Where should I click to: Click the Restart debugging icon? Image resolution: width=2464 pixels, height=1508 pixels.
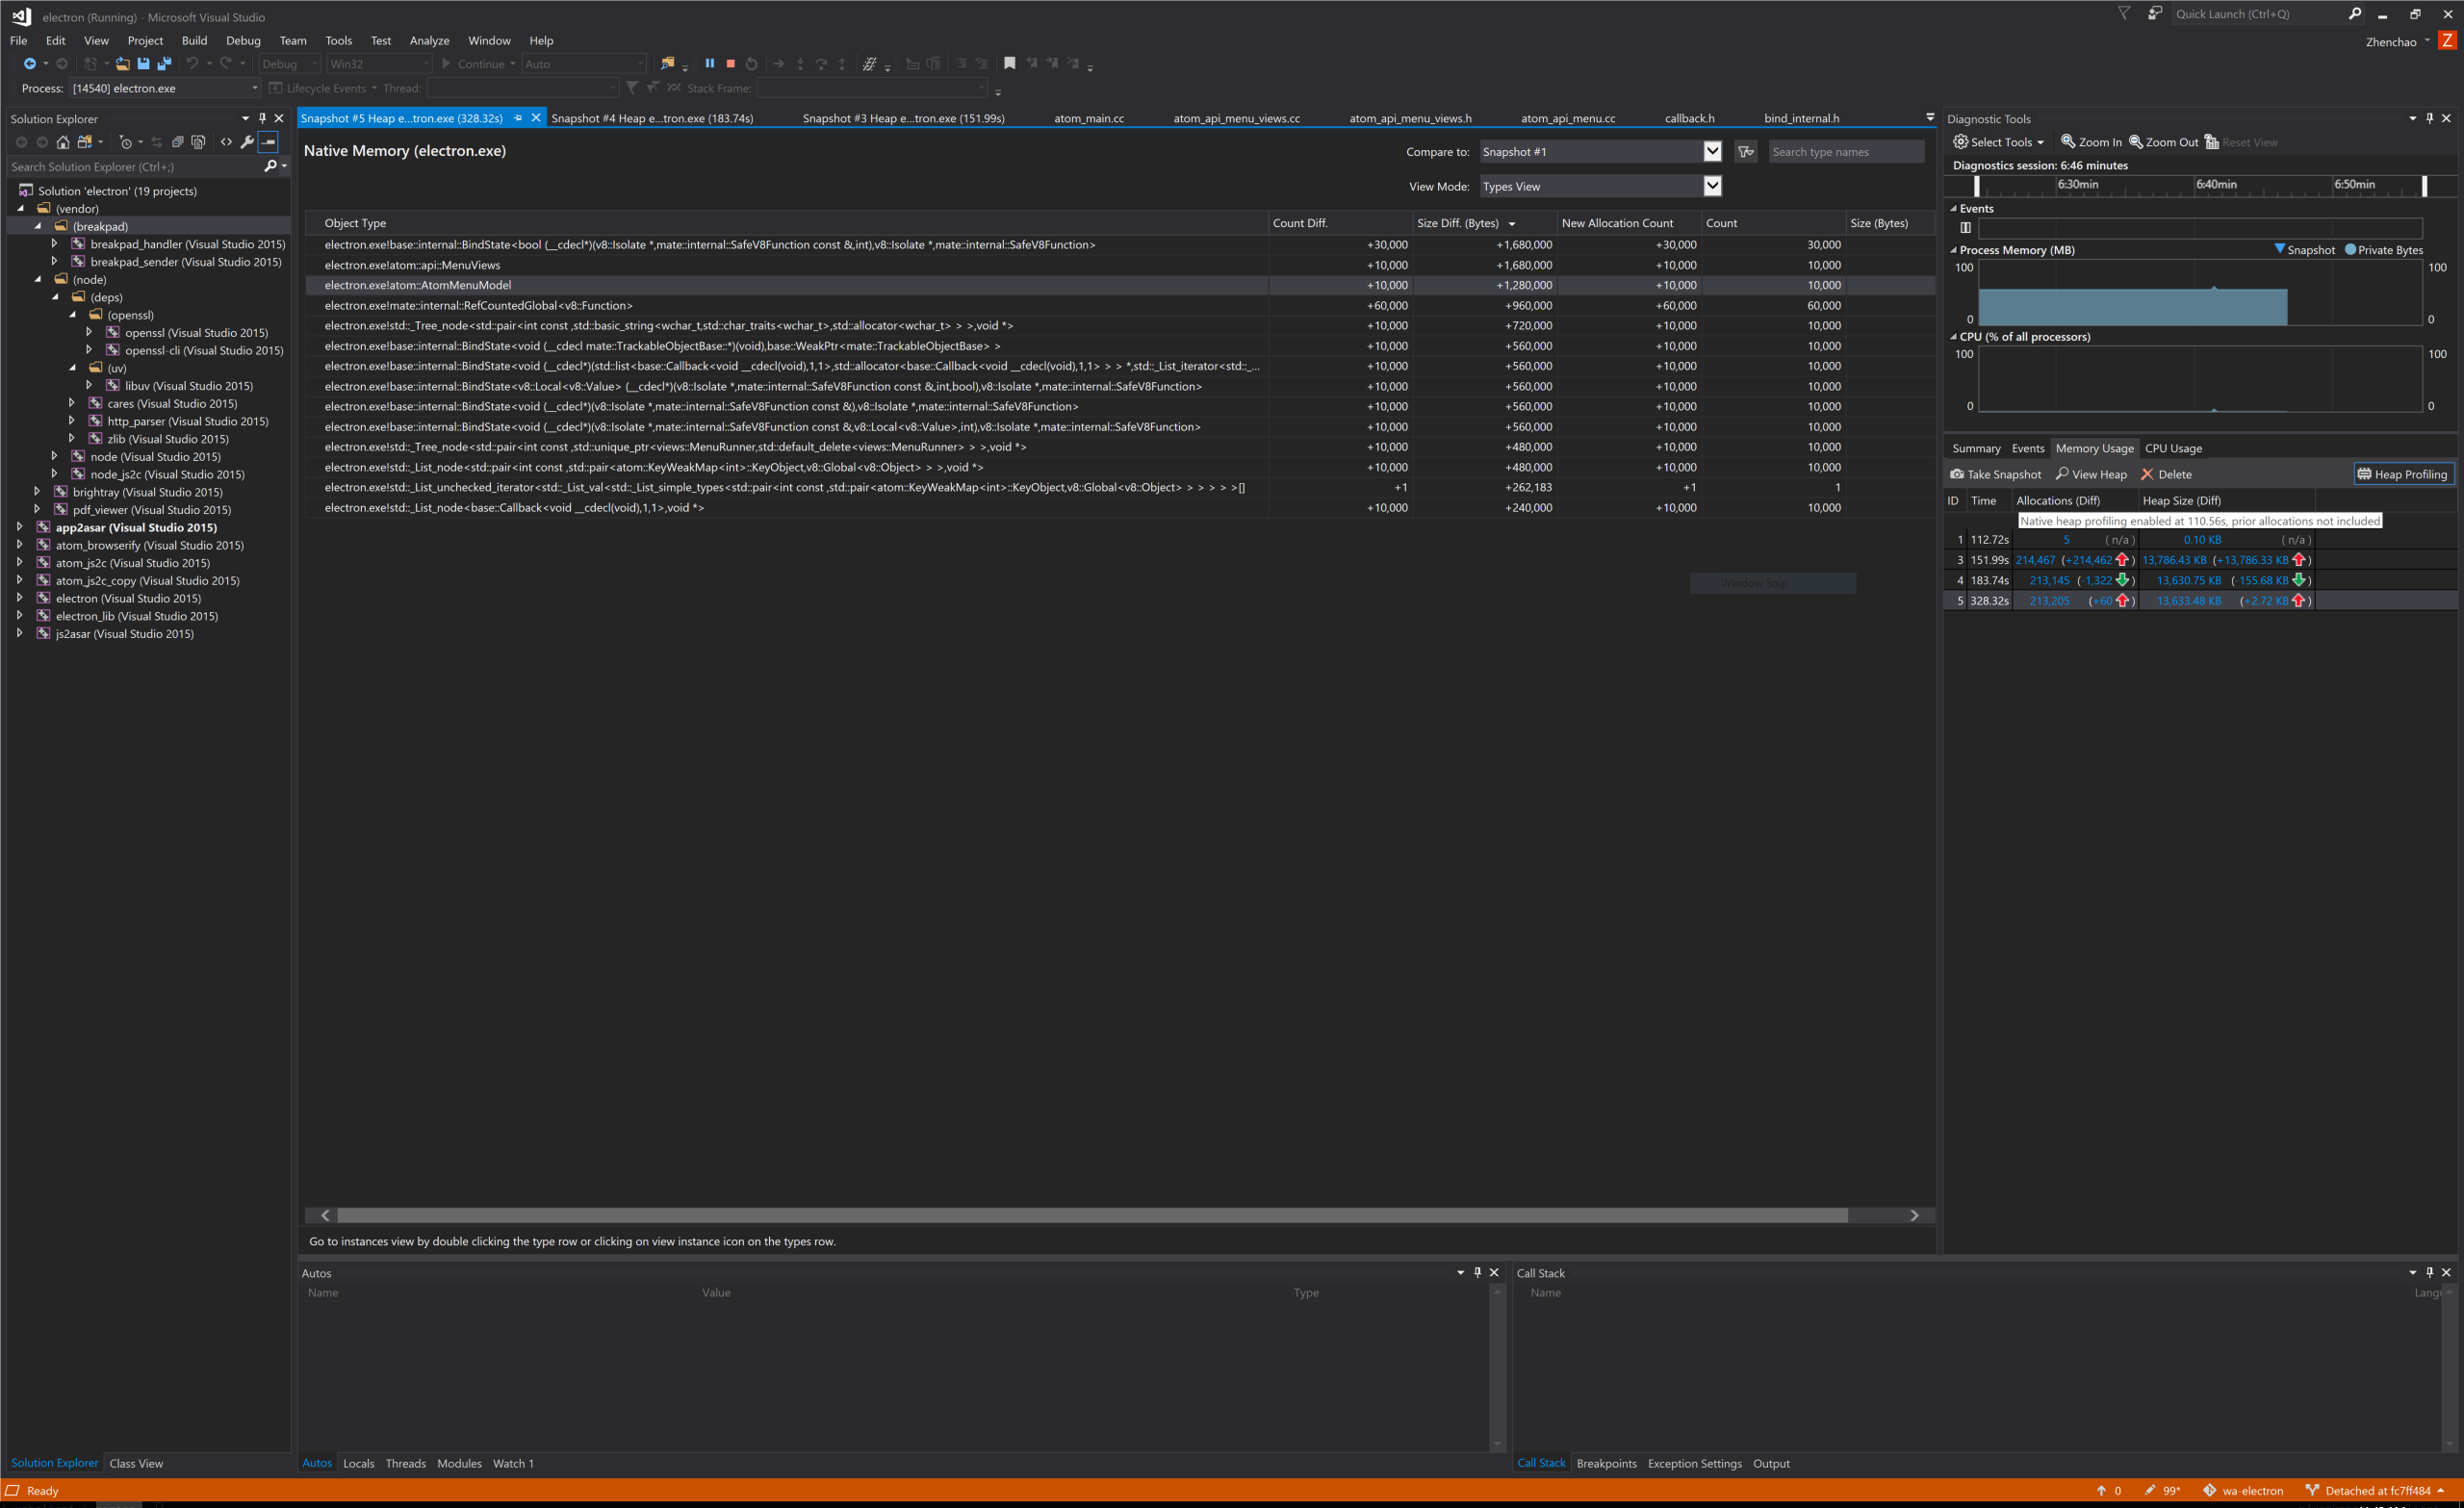point(752,64)
